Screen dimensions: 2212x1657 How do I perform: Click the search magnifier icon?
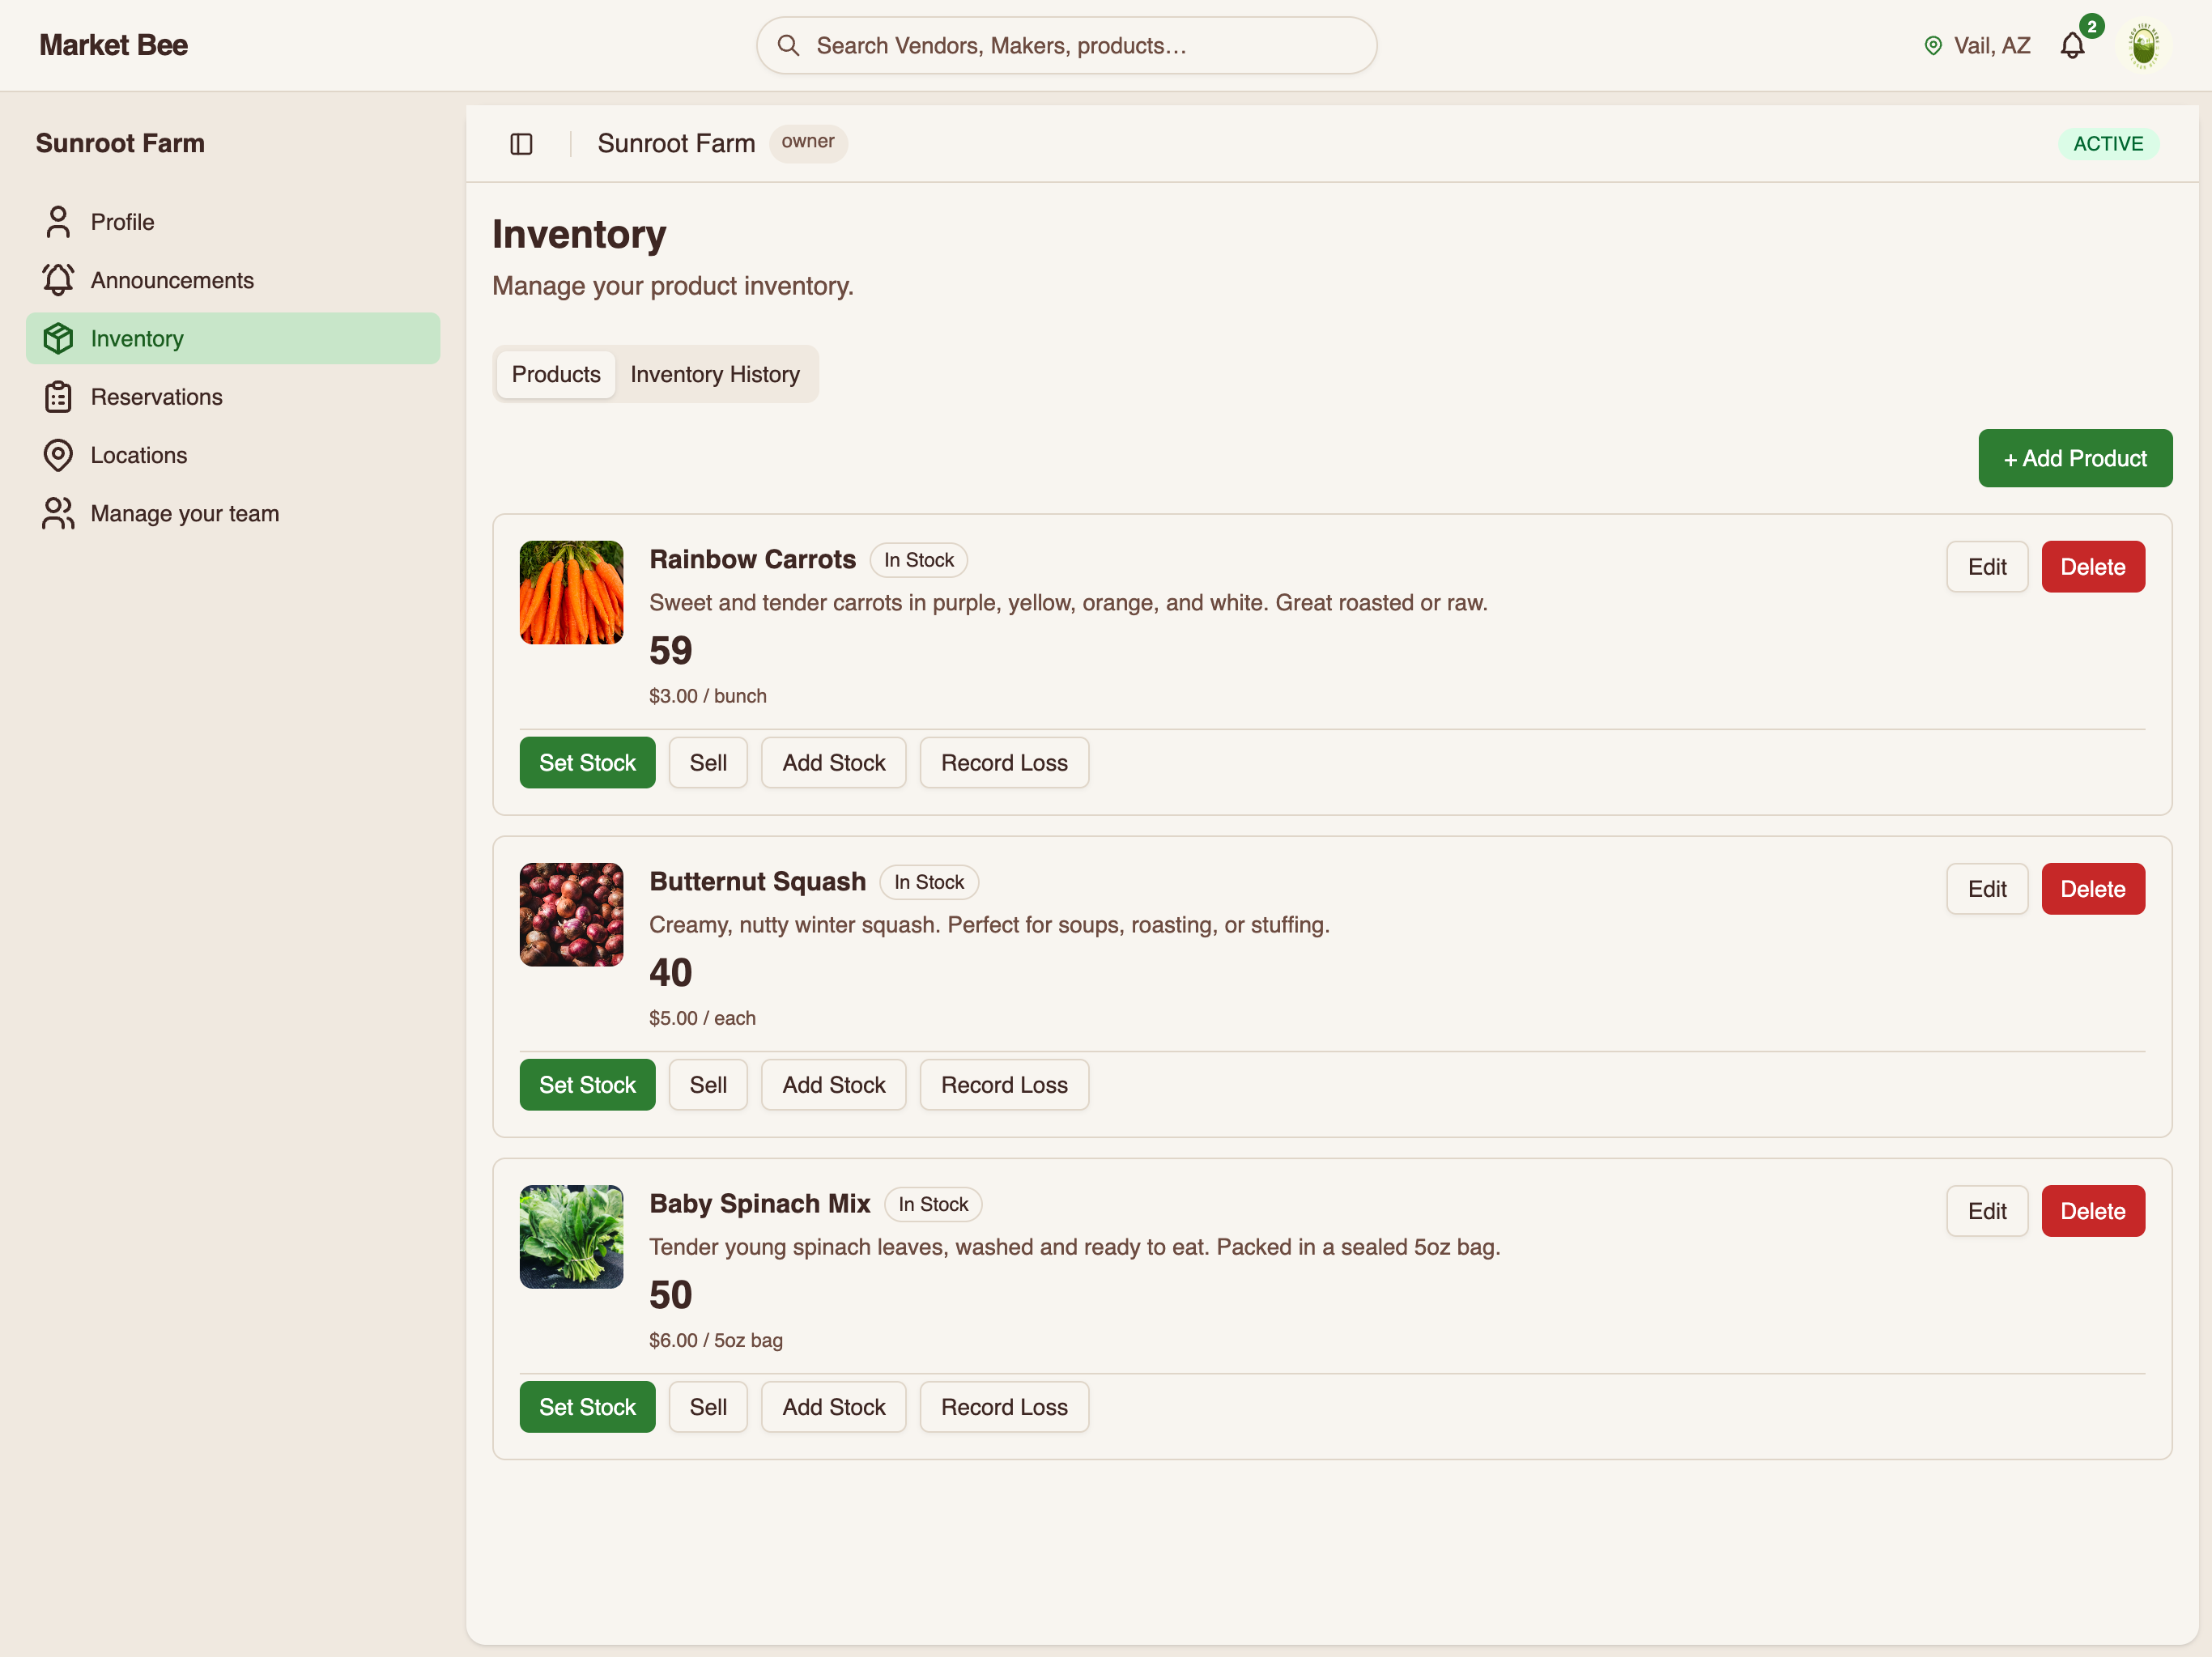click(x=788, y=45)
